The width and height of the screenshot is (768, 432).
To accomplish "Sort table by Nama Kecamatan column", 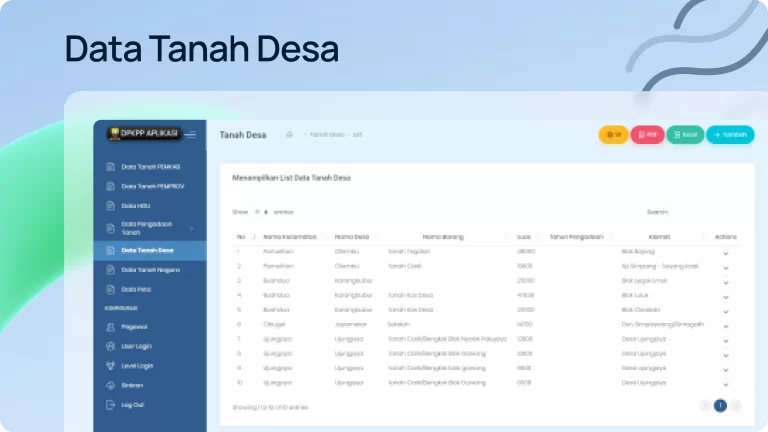I will tap(293, 237).
